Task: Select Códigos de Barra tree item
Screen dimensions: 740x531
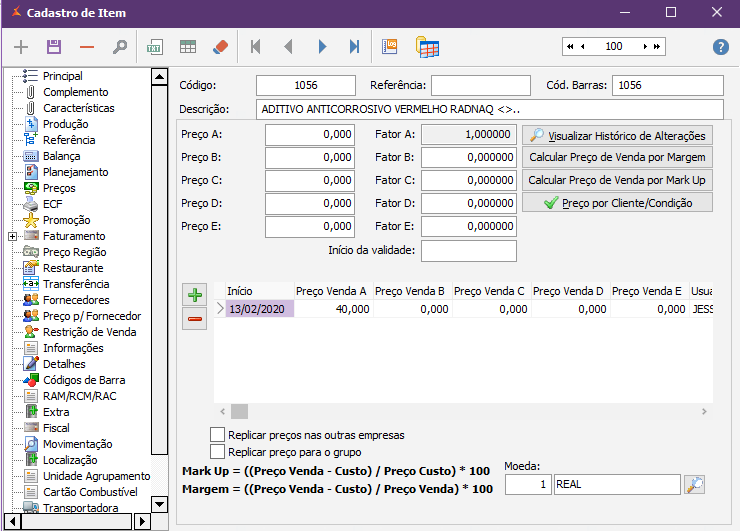Action: pos(84,380)
